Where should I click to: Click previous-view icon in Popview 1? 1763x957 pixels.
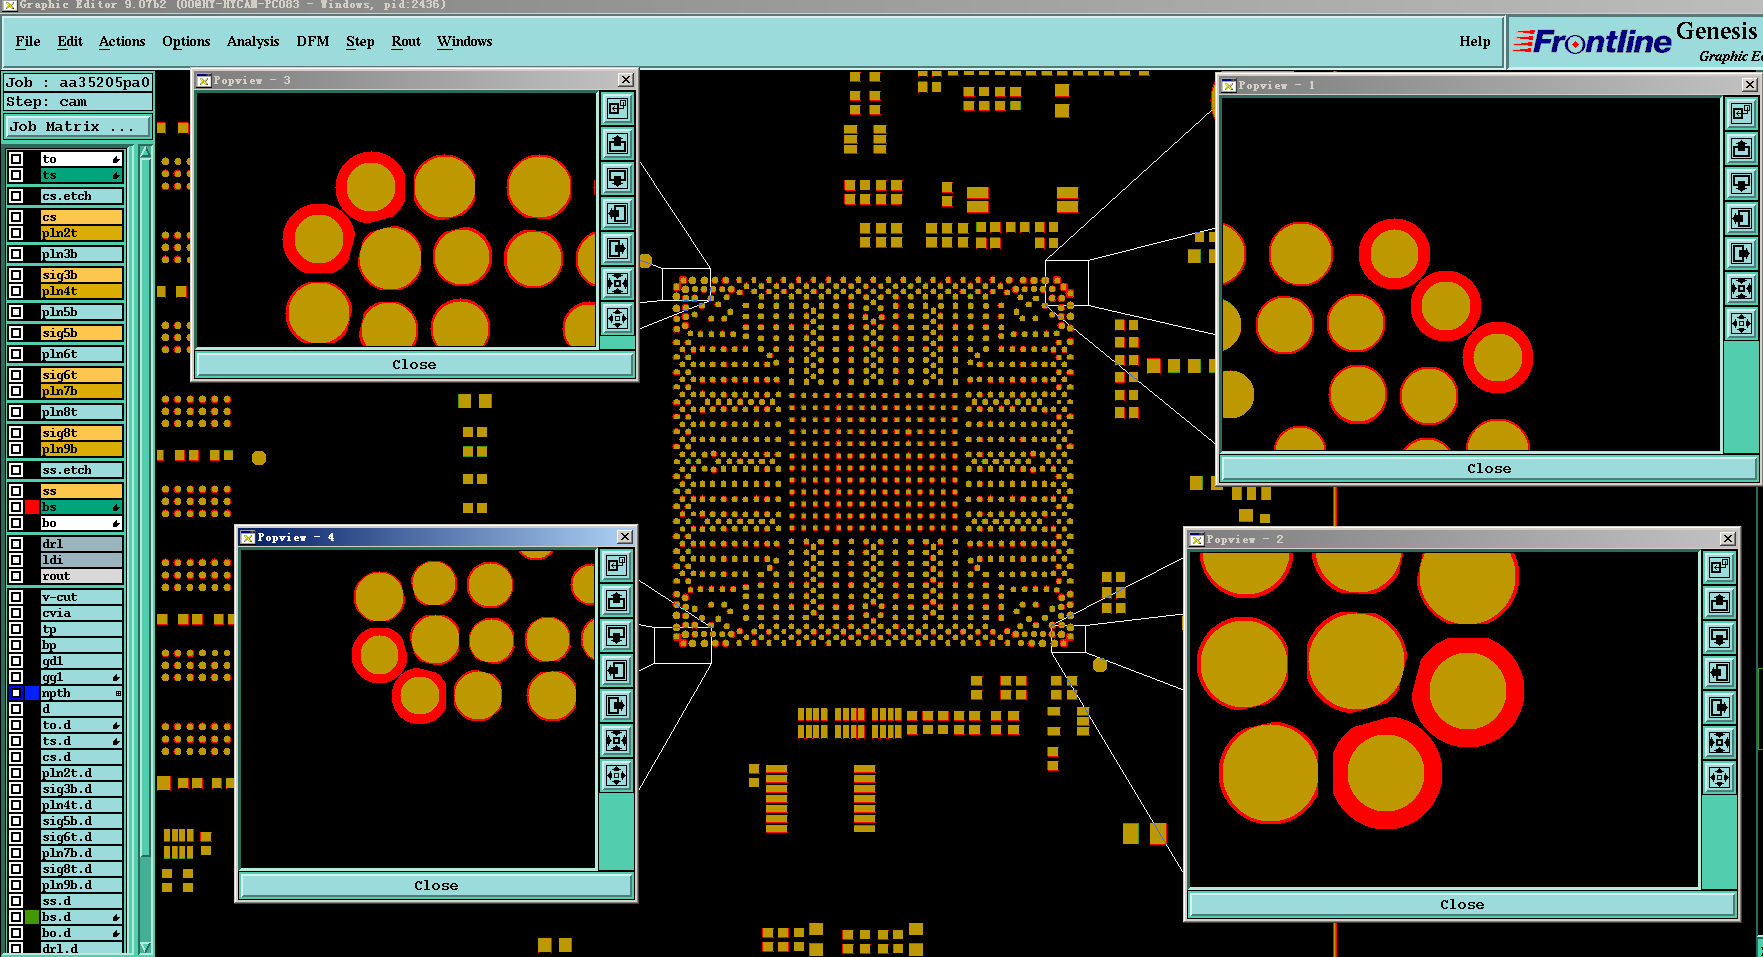pos(1741,113)
